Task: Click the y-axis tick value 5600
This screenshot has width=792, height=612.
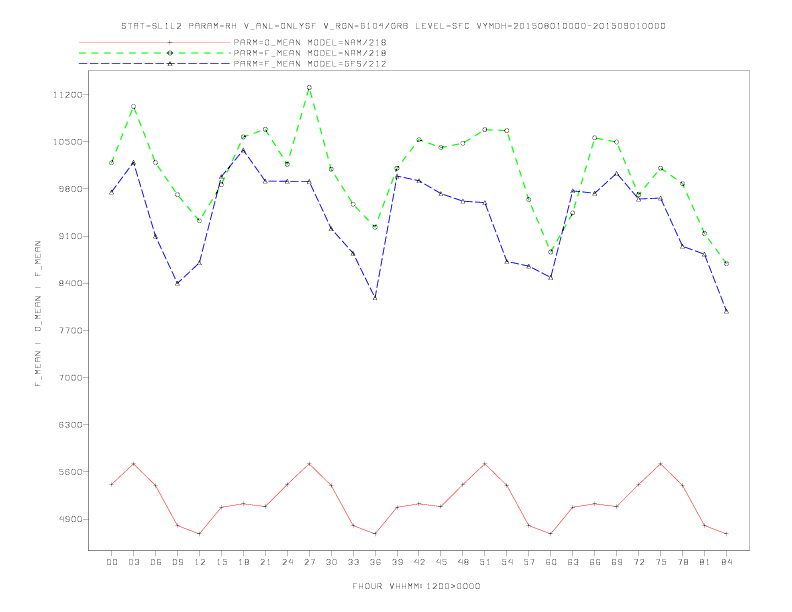Action: click(70, 472)
